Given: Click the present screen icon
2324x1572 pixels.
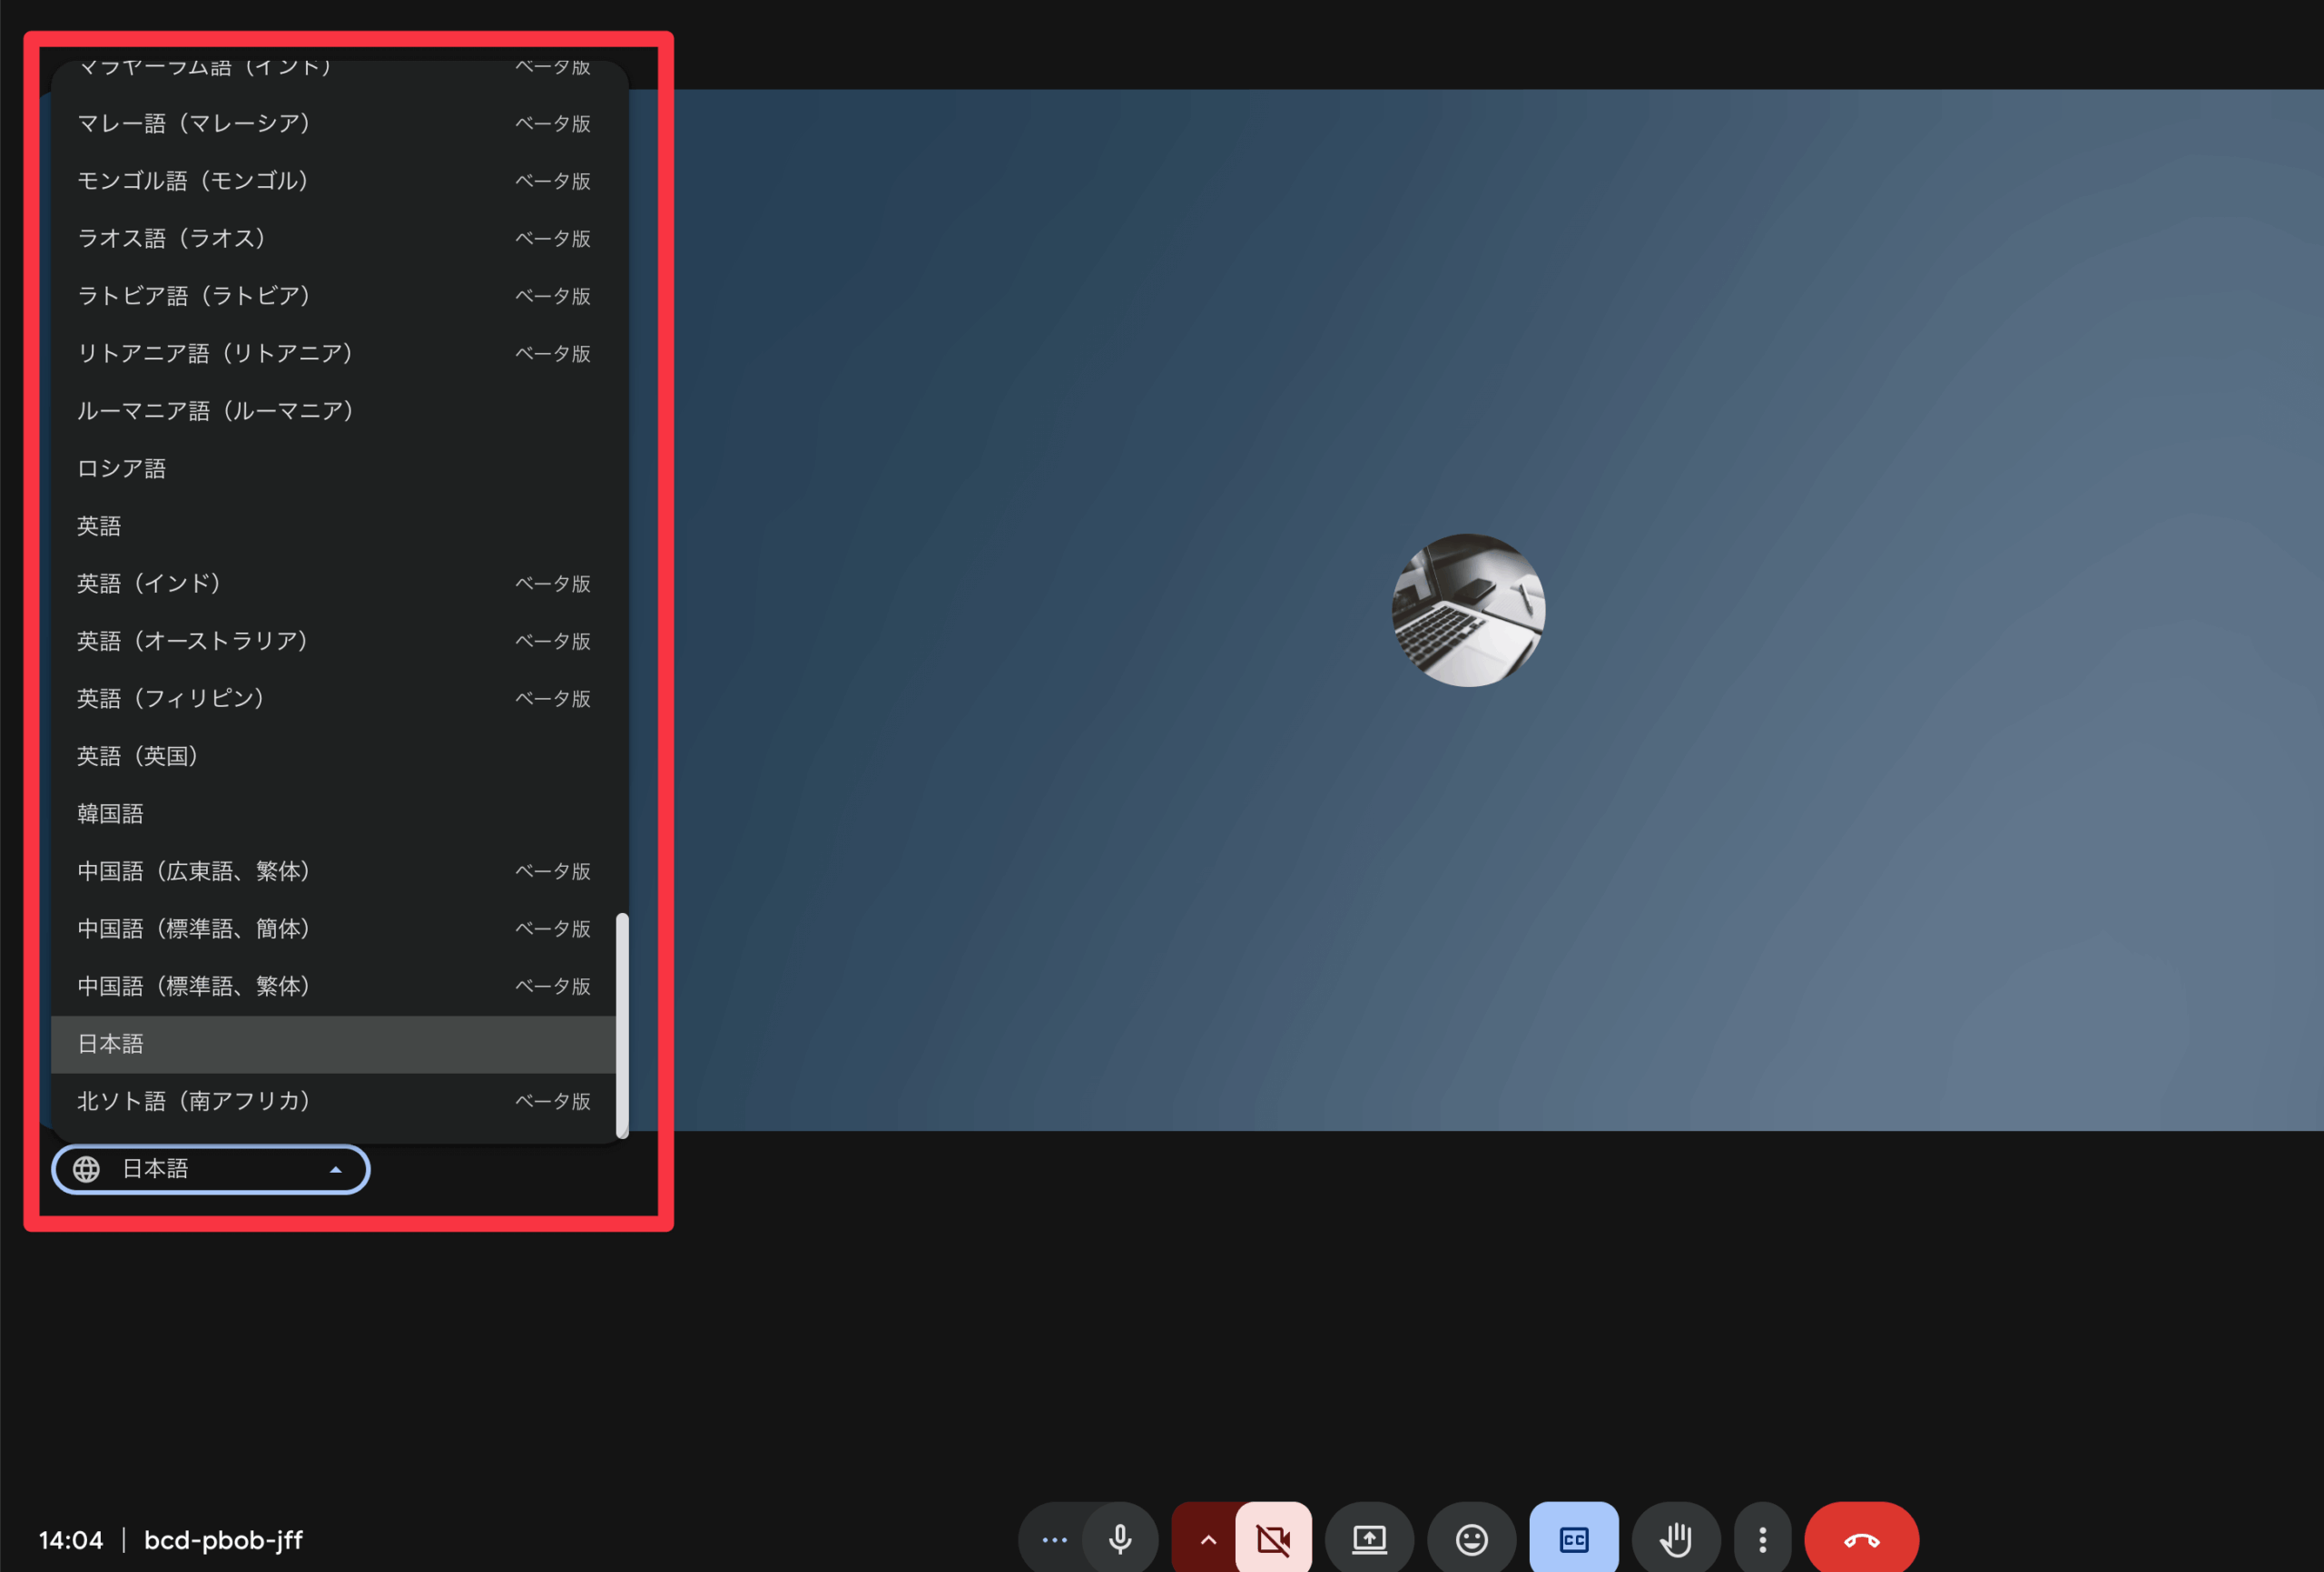Looking at the screenshot, I should click(x=1369, y=1538).
